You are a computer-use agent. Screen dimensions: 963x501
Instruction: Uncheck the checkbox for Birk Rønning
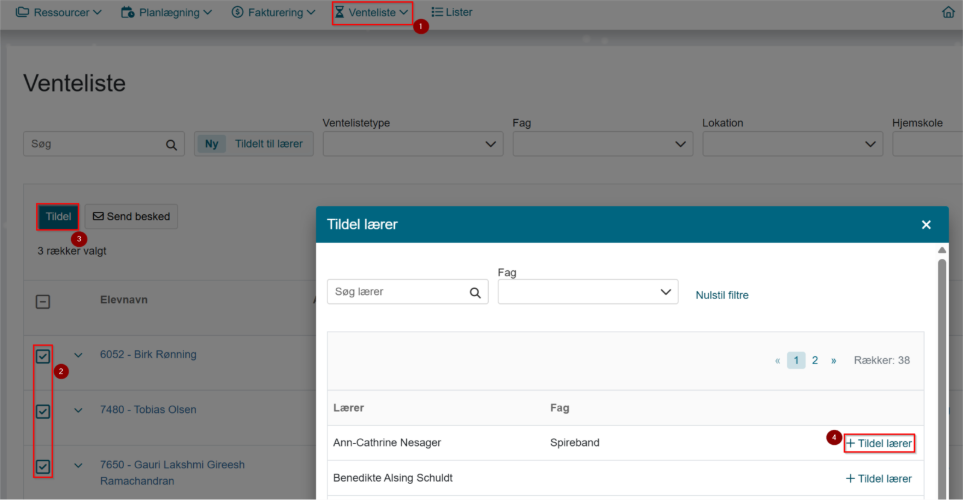[x=42, y=356]
